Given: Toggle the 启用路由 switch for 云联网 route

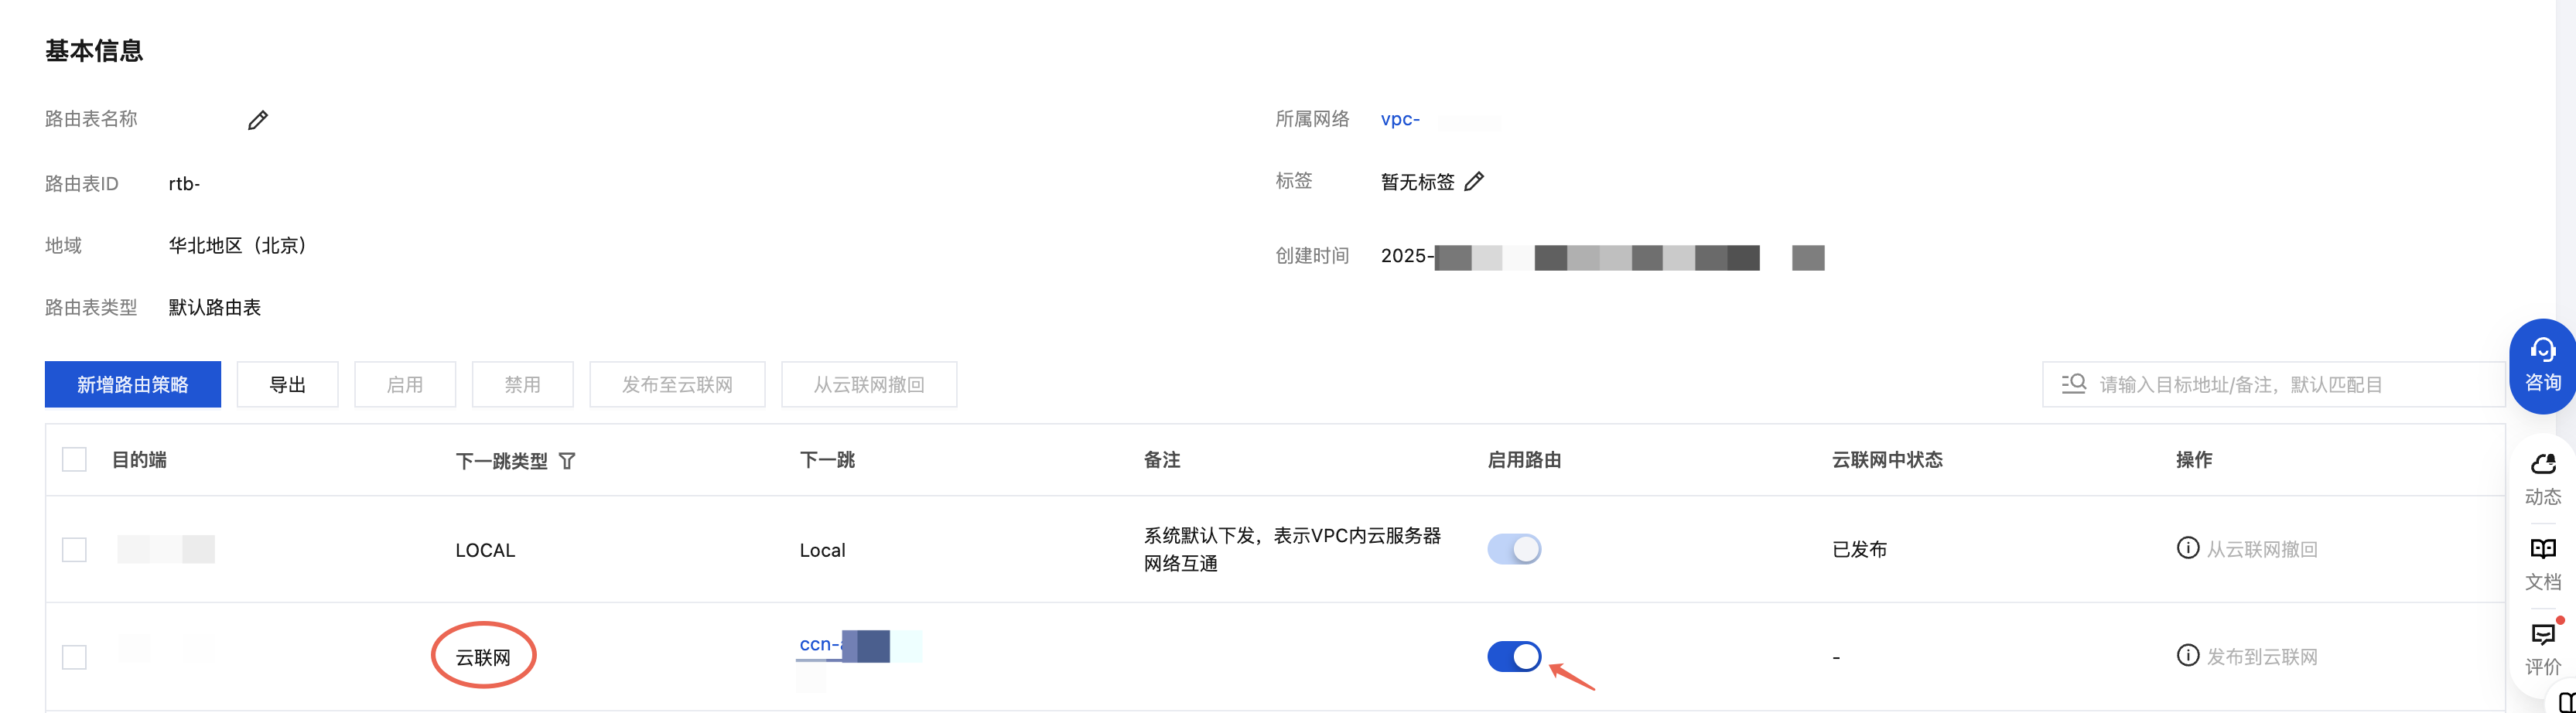Looking at the screenshot, I should click(1514, 657).
